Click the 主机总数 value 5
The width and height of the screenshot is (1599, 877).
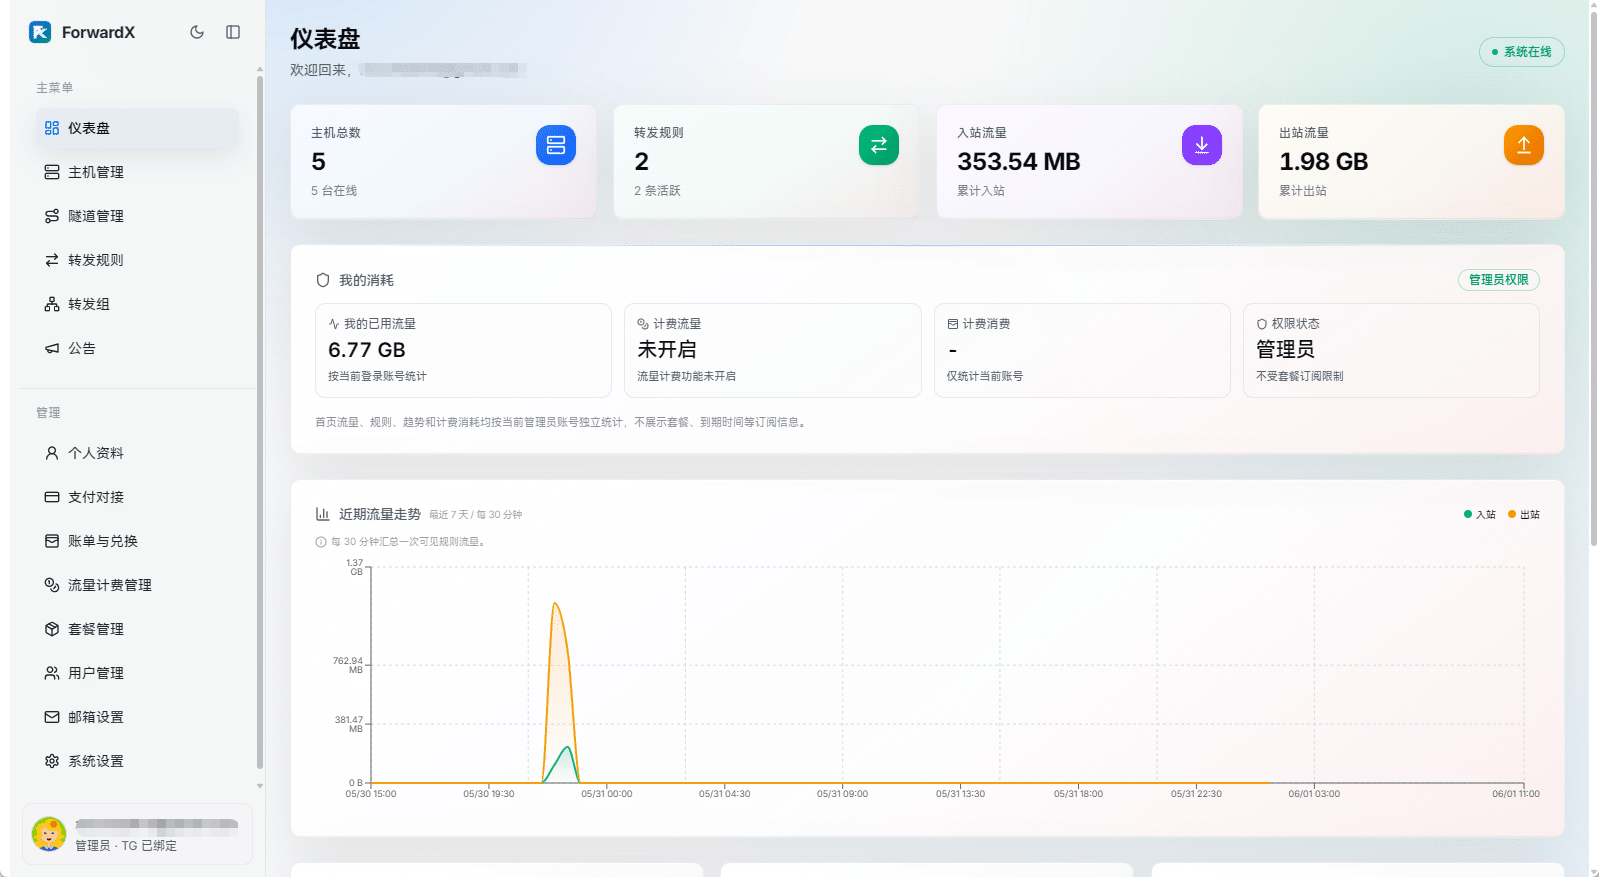click(319, 162)
